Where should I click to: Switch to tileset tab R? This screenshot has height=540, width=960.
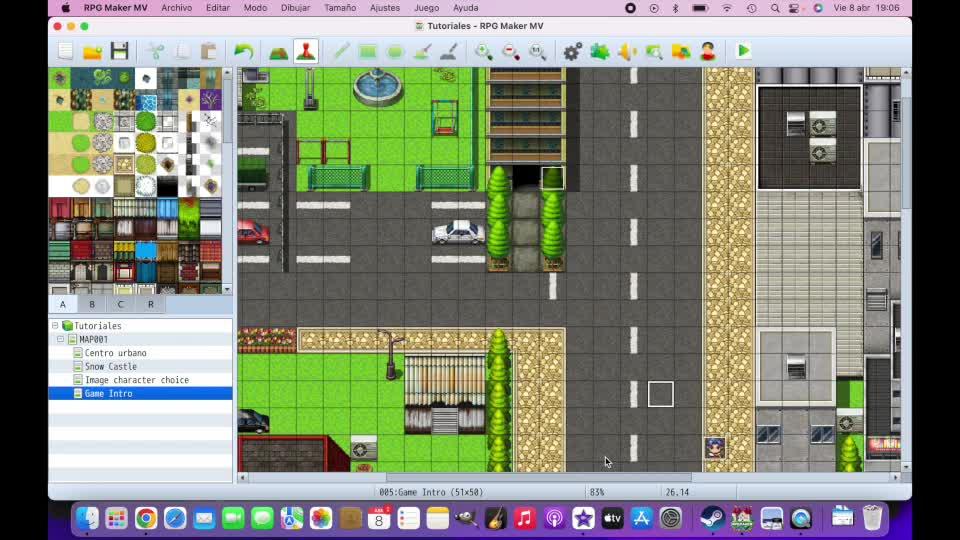point(151,304)
